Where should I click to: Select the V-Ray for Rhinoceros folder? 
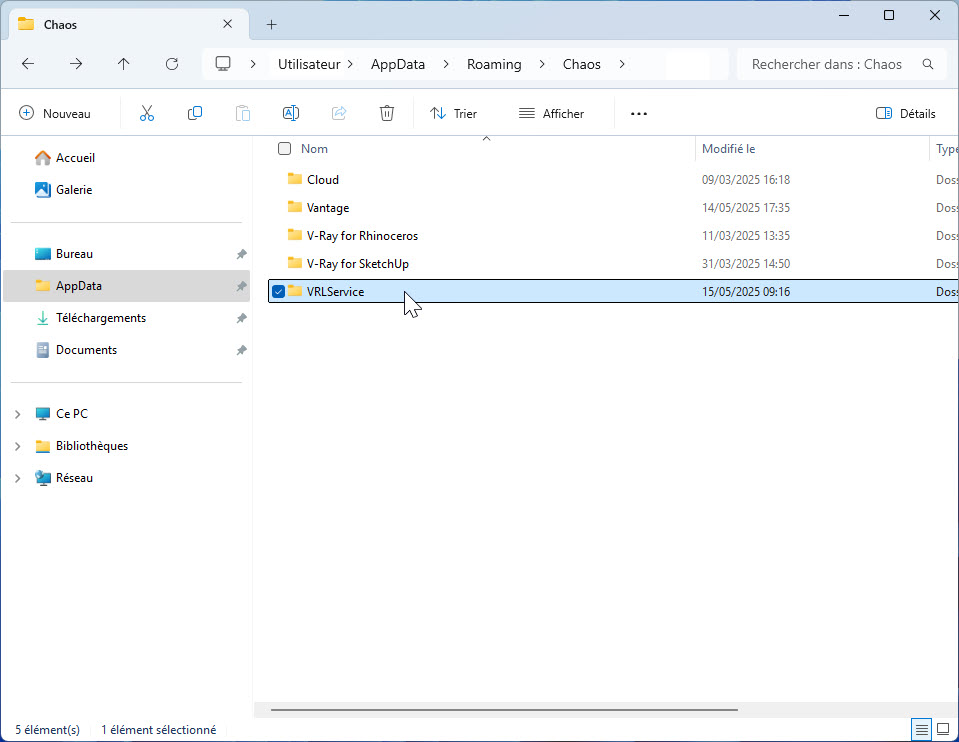click(362, 236)
